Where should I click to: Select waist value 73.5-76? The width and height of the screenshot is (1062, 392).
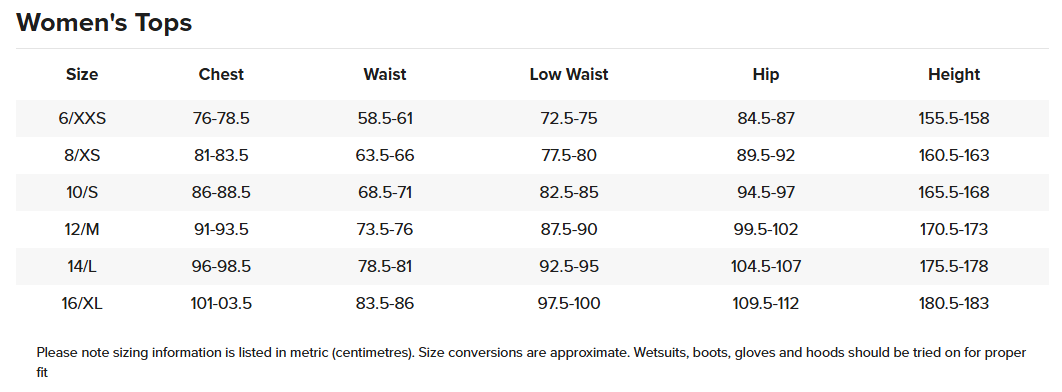pos(385,230)
